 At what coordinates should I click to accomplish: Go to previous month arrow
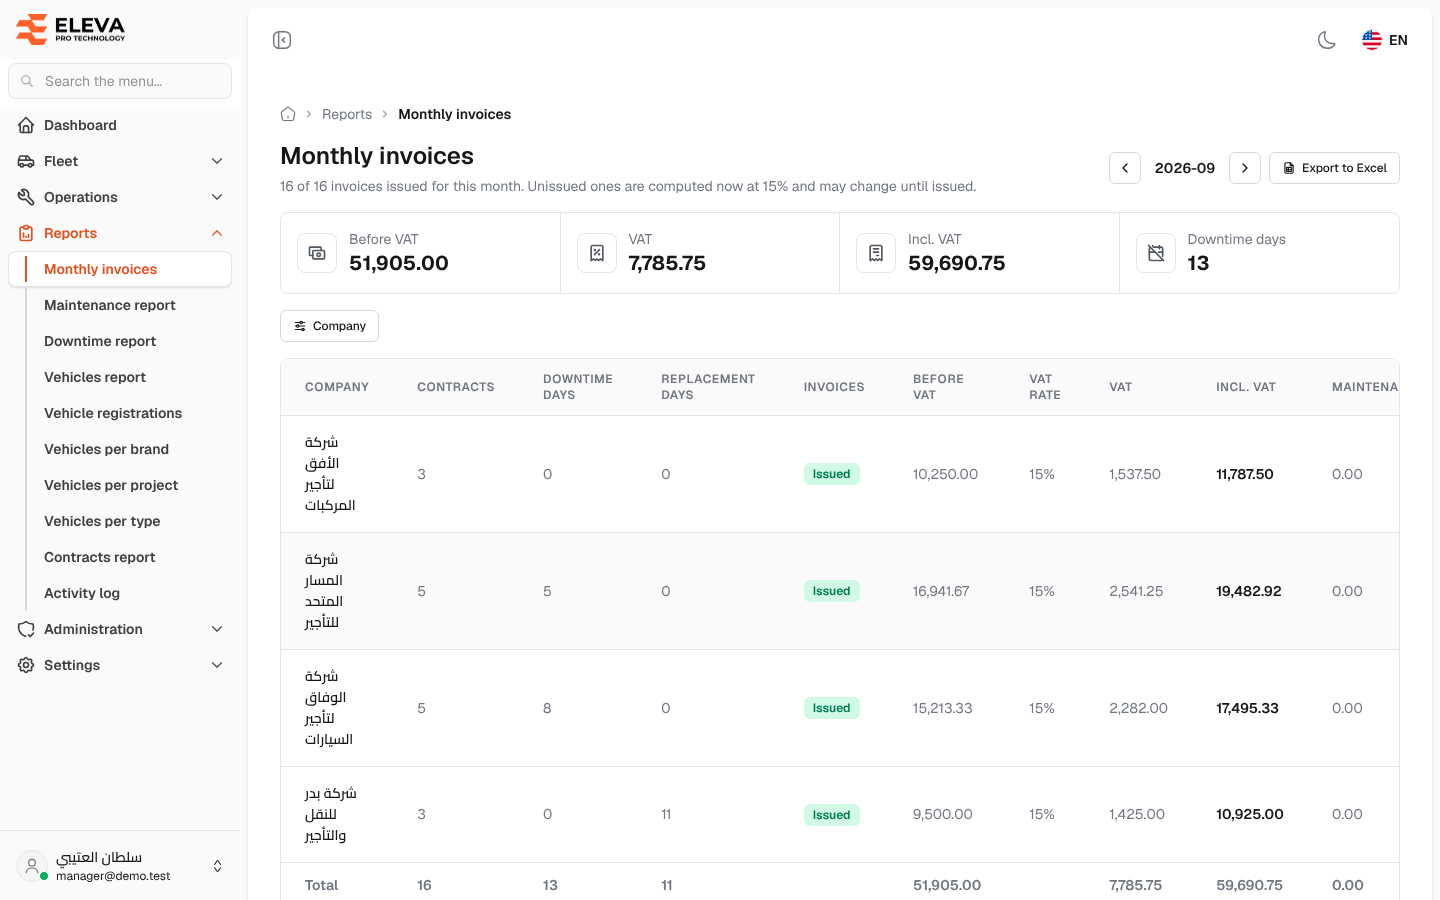point(1125,168)
